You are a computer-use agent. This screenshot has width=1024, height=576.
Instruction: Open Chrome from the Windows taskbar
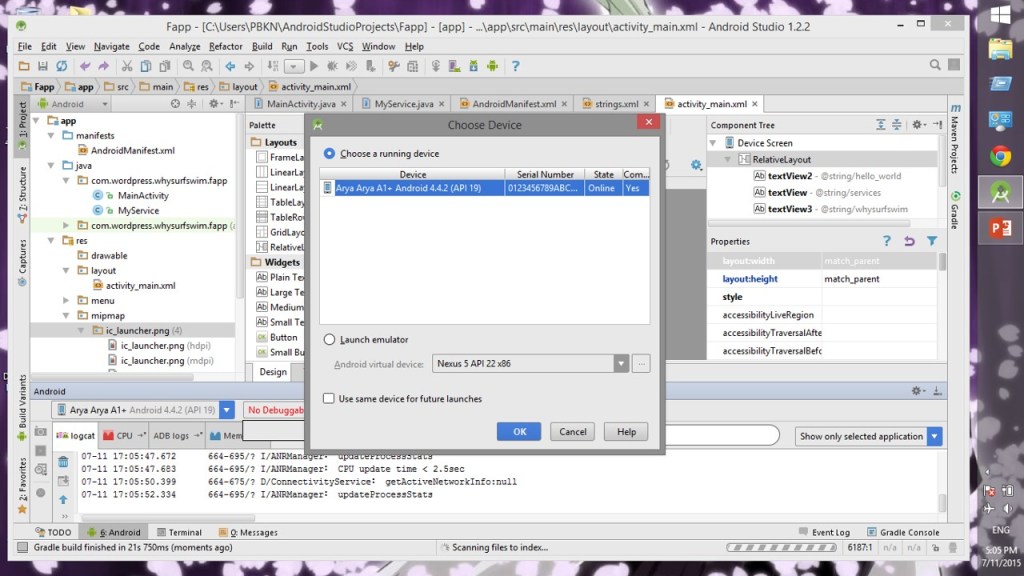(999, 155)
